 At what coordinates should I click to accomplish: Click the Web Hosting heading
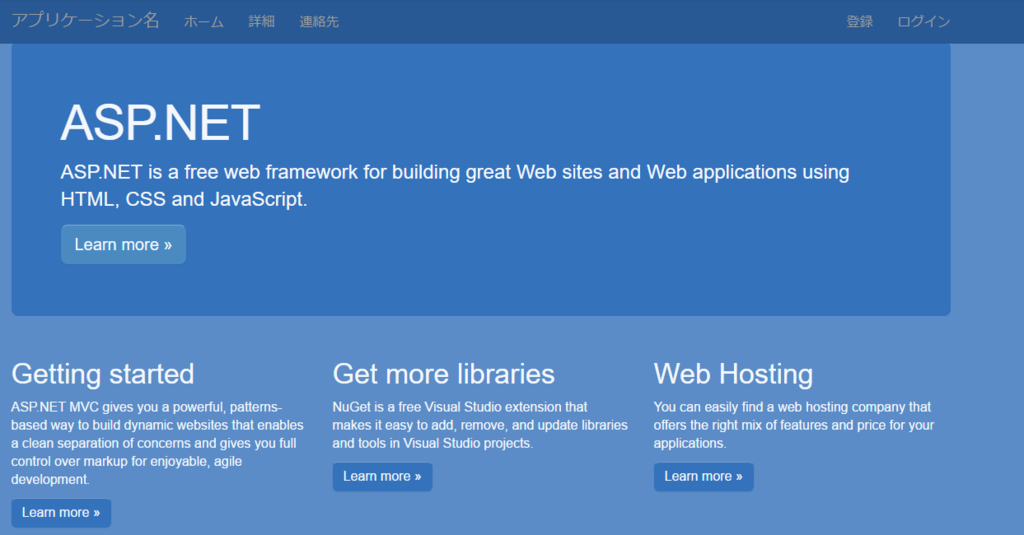pos(733,374)
